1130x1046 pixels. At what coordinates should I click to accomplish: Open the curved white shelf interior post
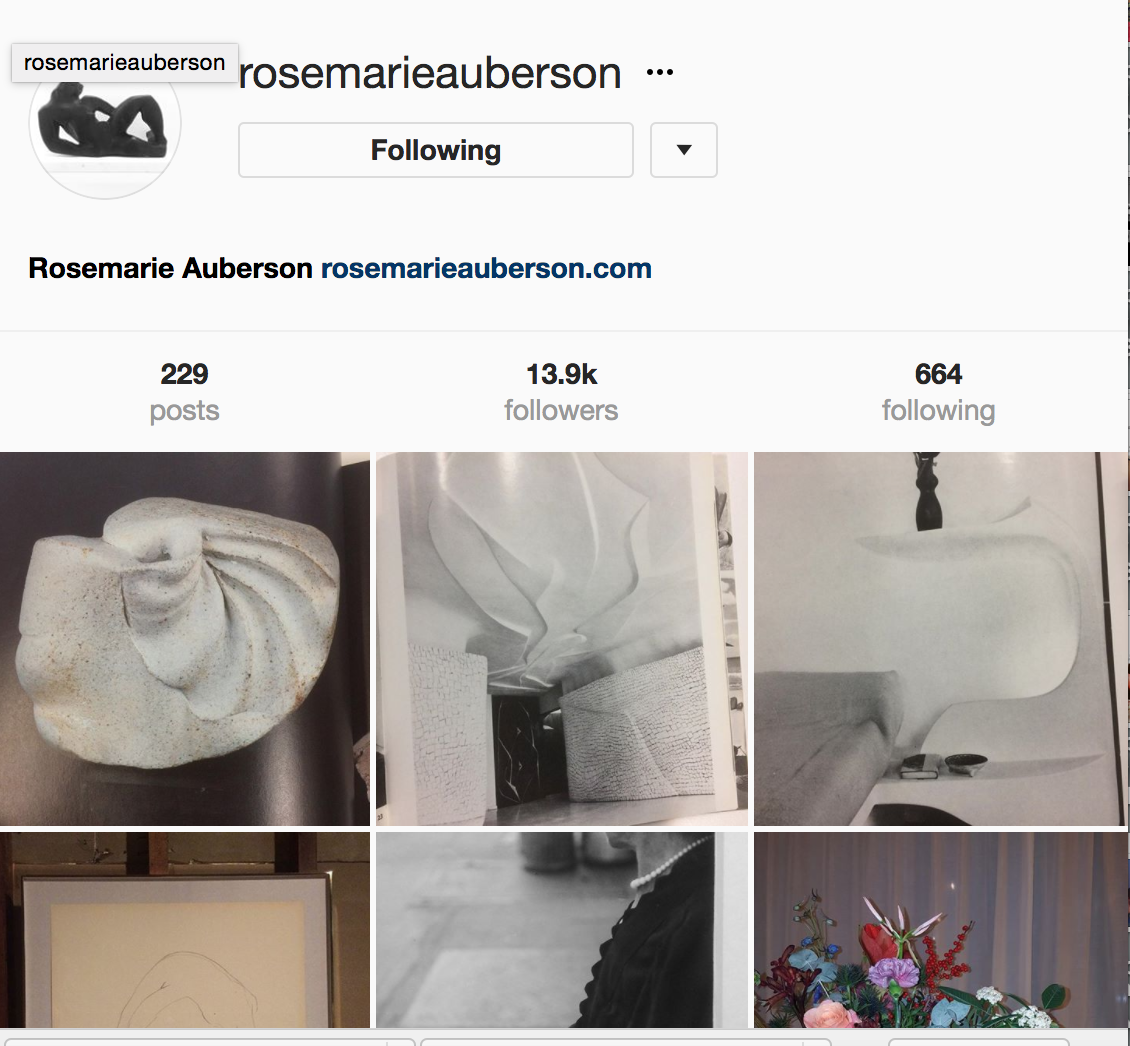point(940,639)
